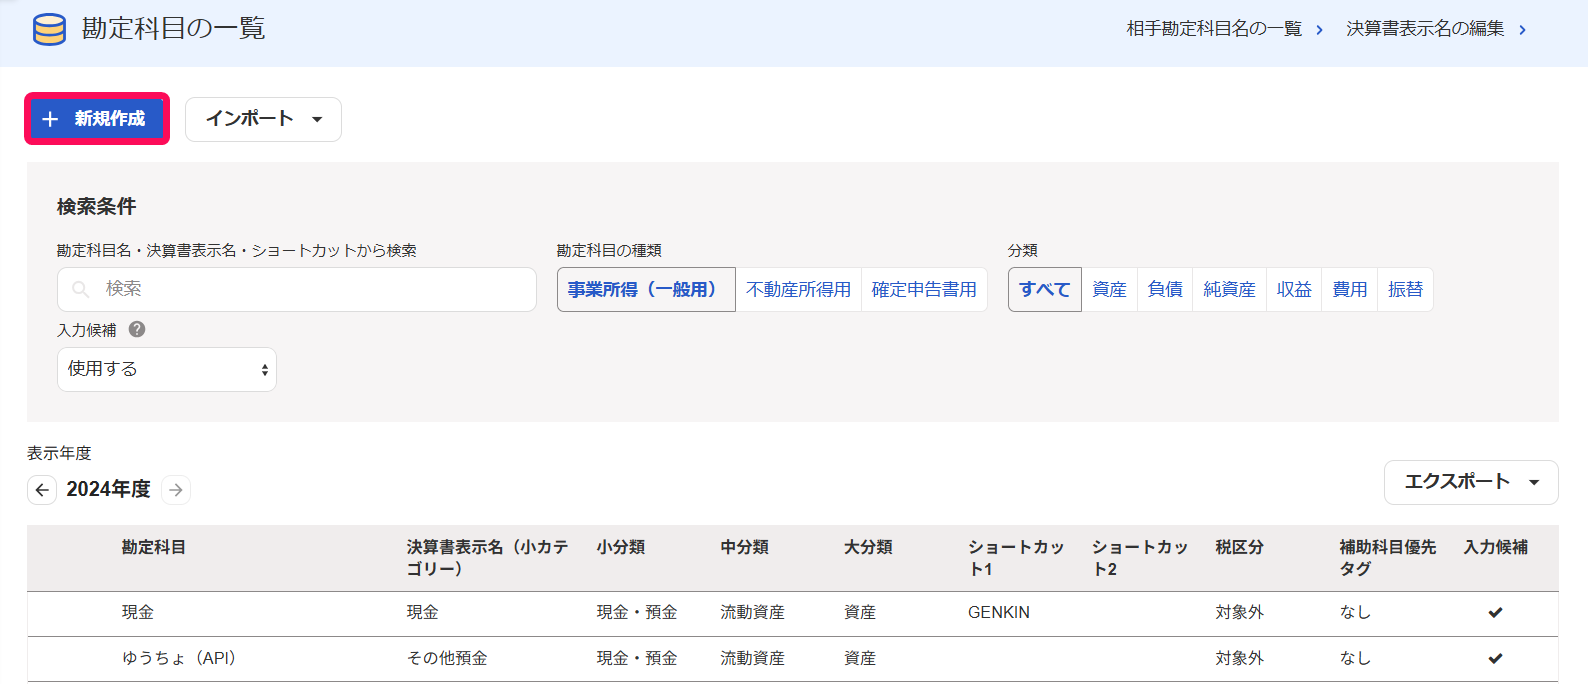Select 事業所得（一般用） account type
The height and width of the screenshot is (684, 1588).
pos(646,289)
